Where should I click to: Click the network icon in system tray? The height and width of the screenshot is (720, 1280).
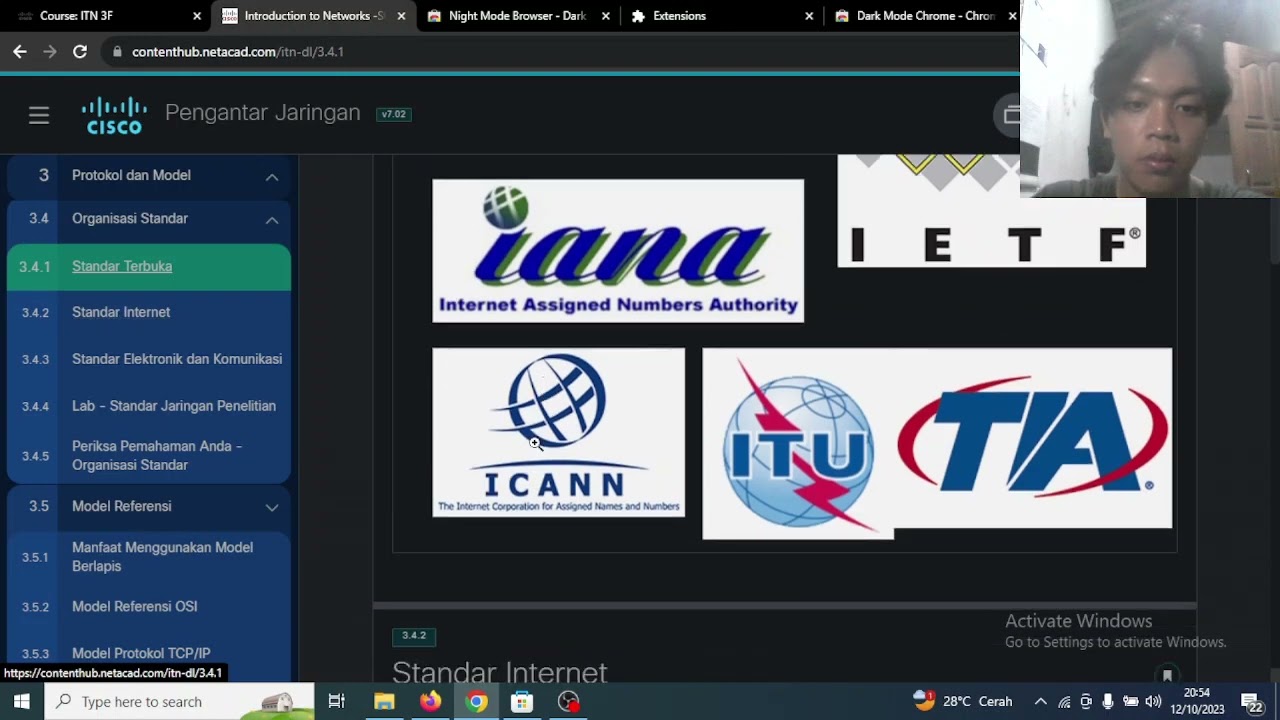pos(1064,702)
